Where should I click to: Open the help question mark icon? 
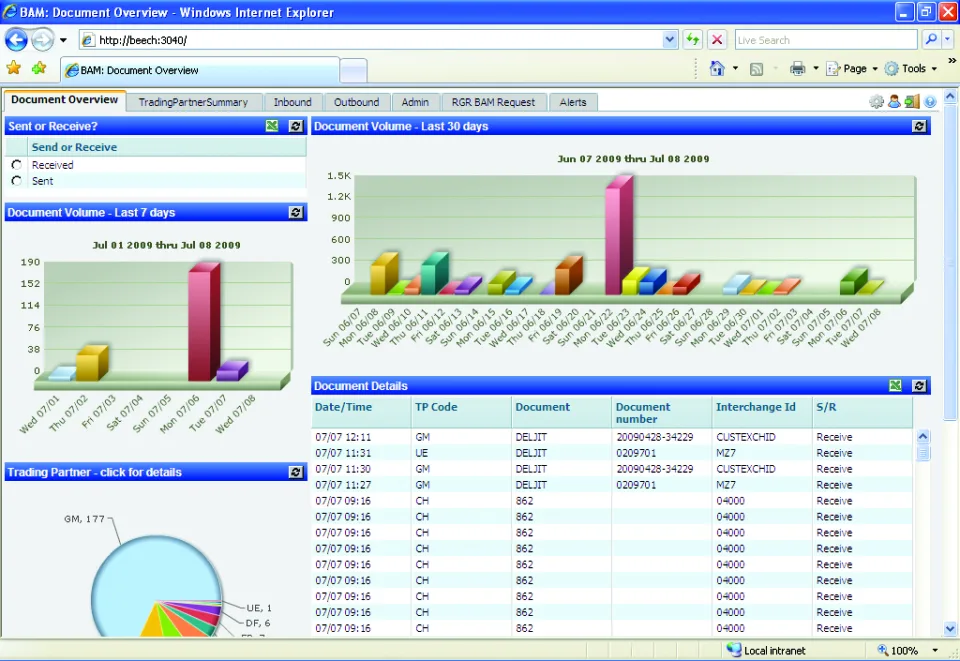pyautogui.click(x=930, y=102)
